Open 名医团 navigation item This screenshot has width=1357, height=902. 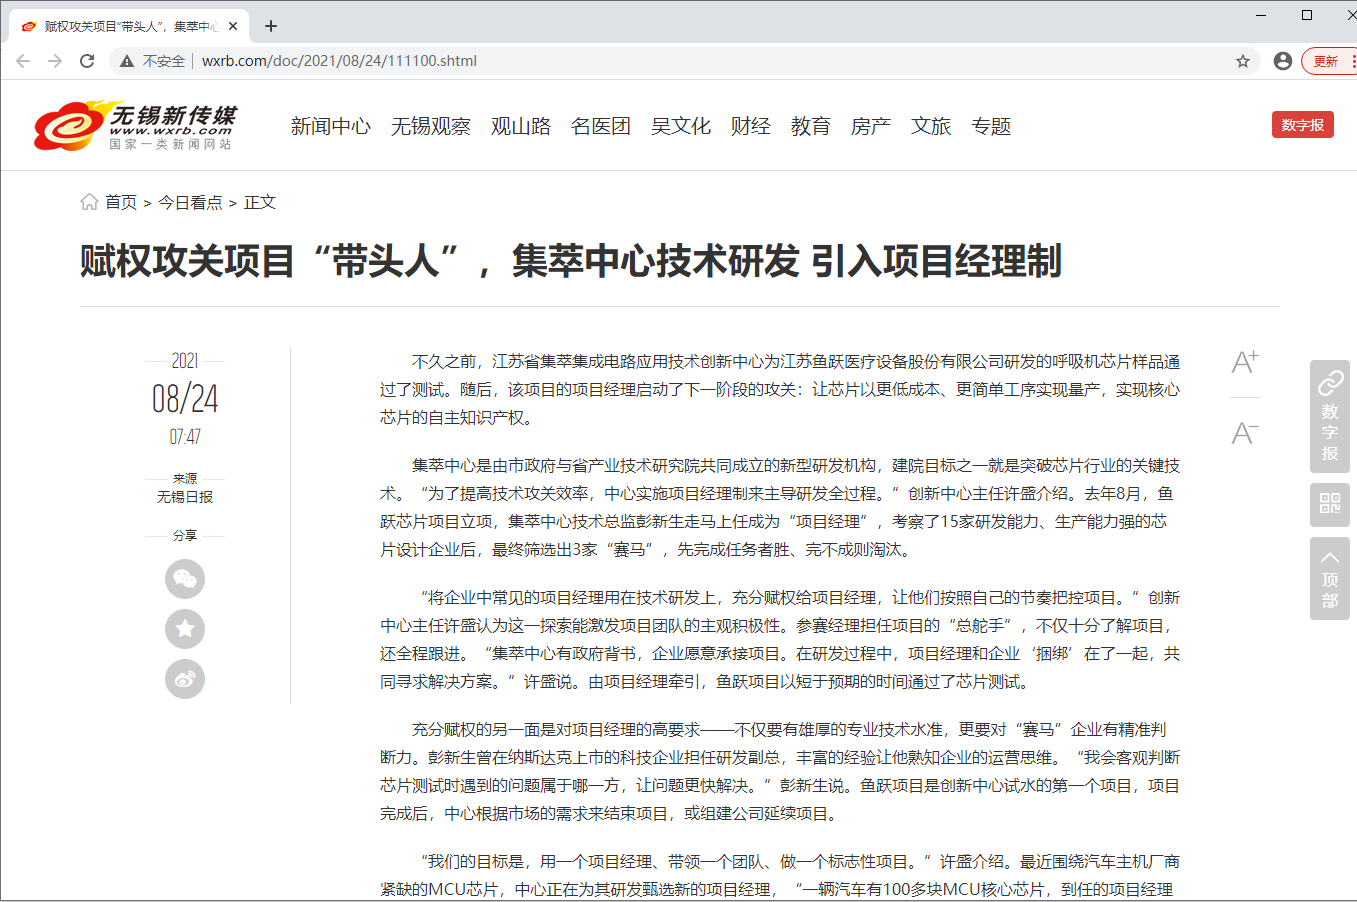[601, 126]
